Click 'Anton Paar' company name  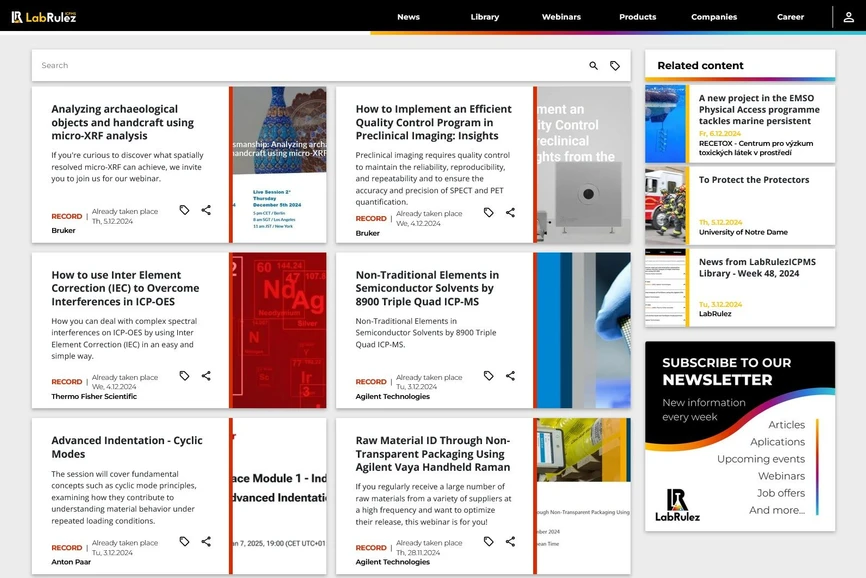pyautogui.click(x=71, y=562)
